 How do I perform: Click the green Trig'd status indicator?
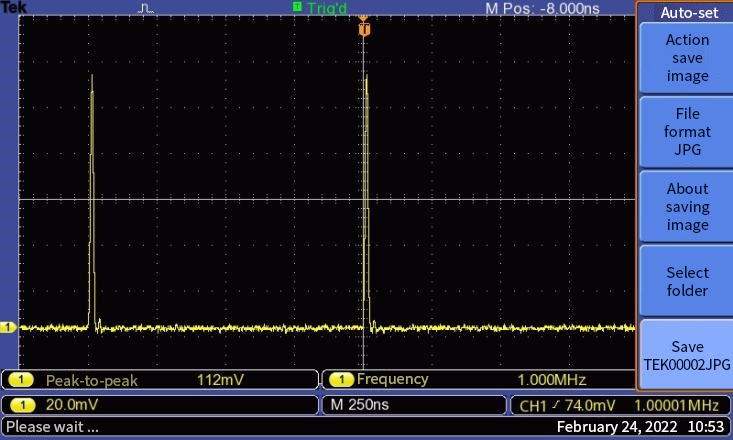pos(320,8)
